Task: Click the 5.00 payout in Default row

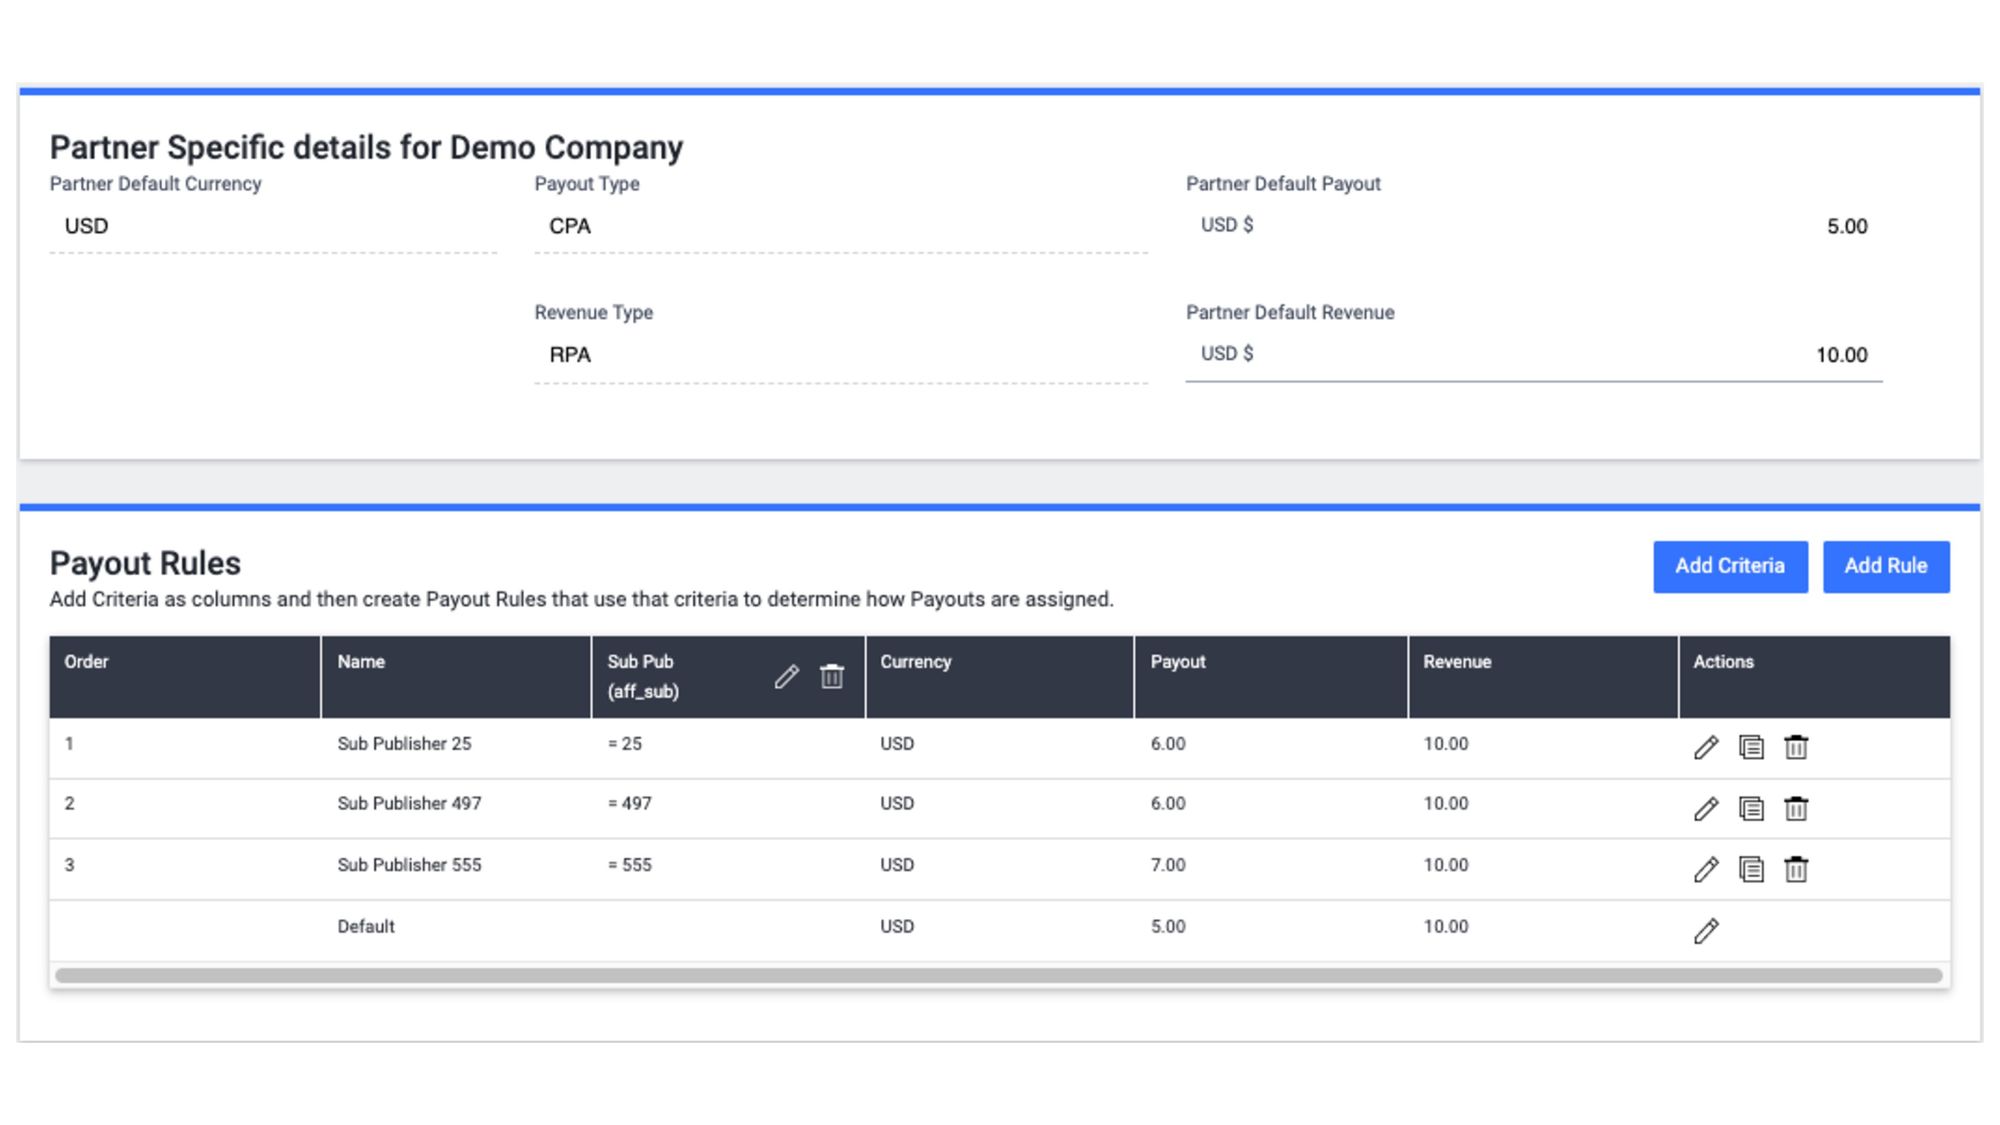Action: [x=1168, y=927]
